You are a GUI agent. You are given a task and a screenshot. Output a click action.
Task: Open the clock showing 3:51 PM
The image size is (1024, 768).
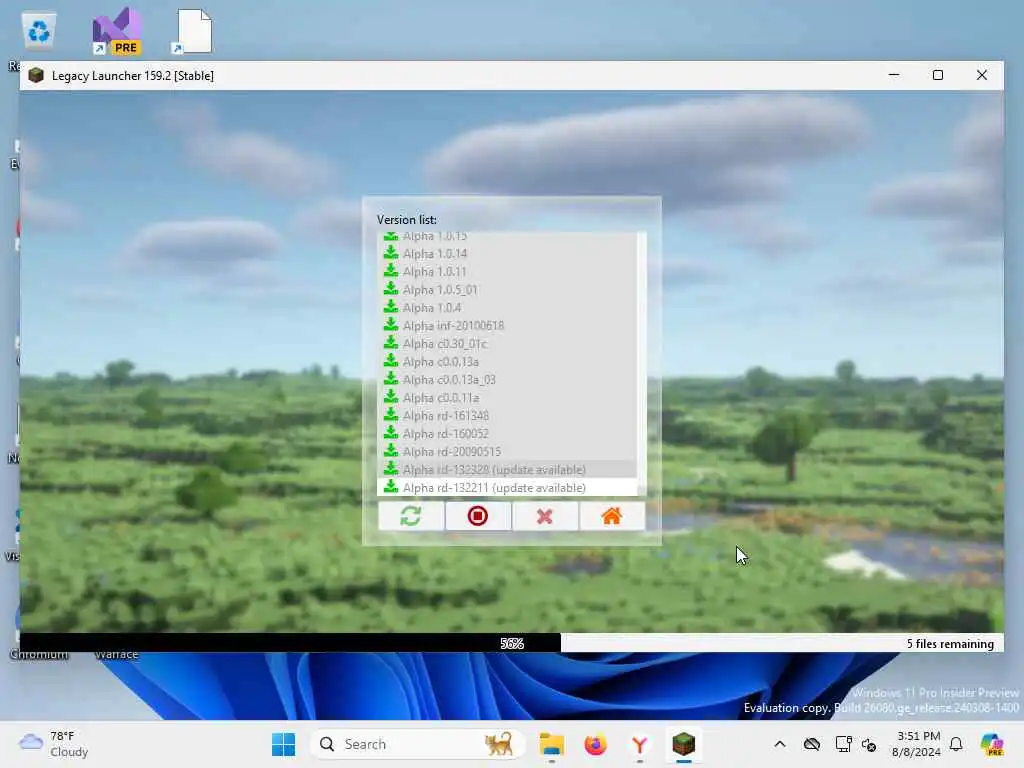point(917,744)
